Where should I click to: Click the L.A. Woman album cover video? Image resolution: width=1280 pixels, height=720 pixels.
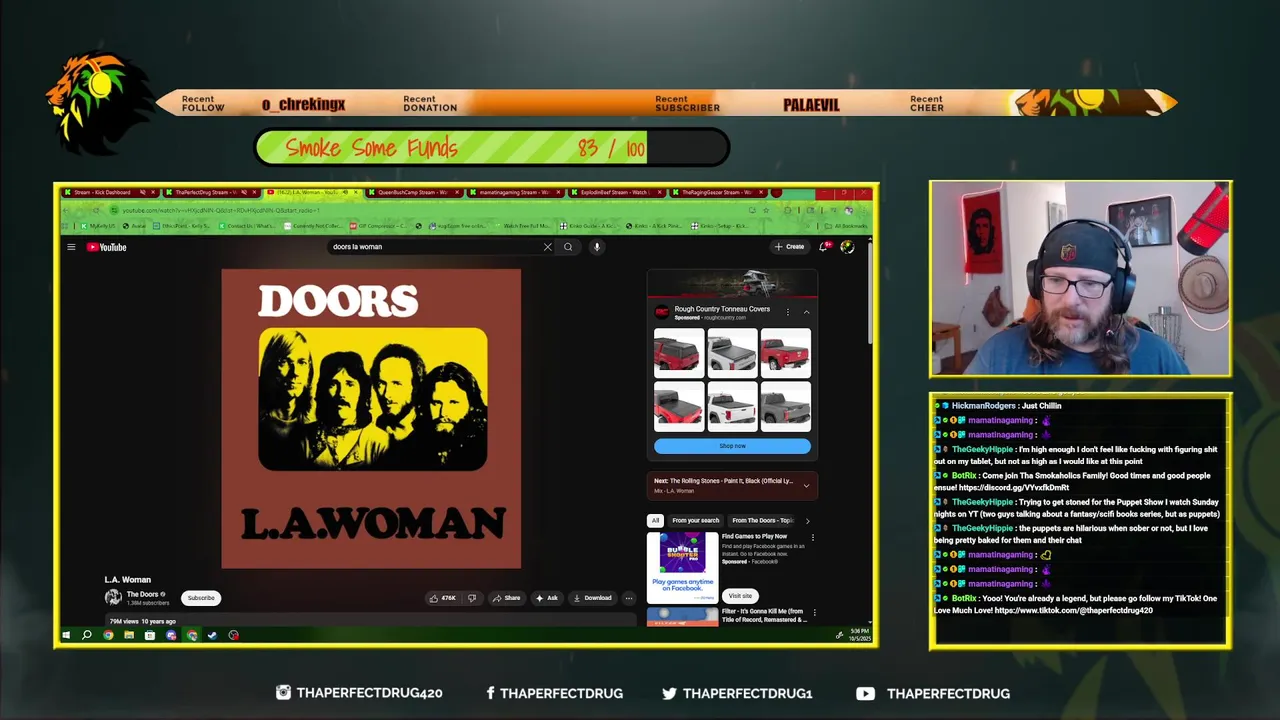tap(371, 419)
